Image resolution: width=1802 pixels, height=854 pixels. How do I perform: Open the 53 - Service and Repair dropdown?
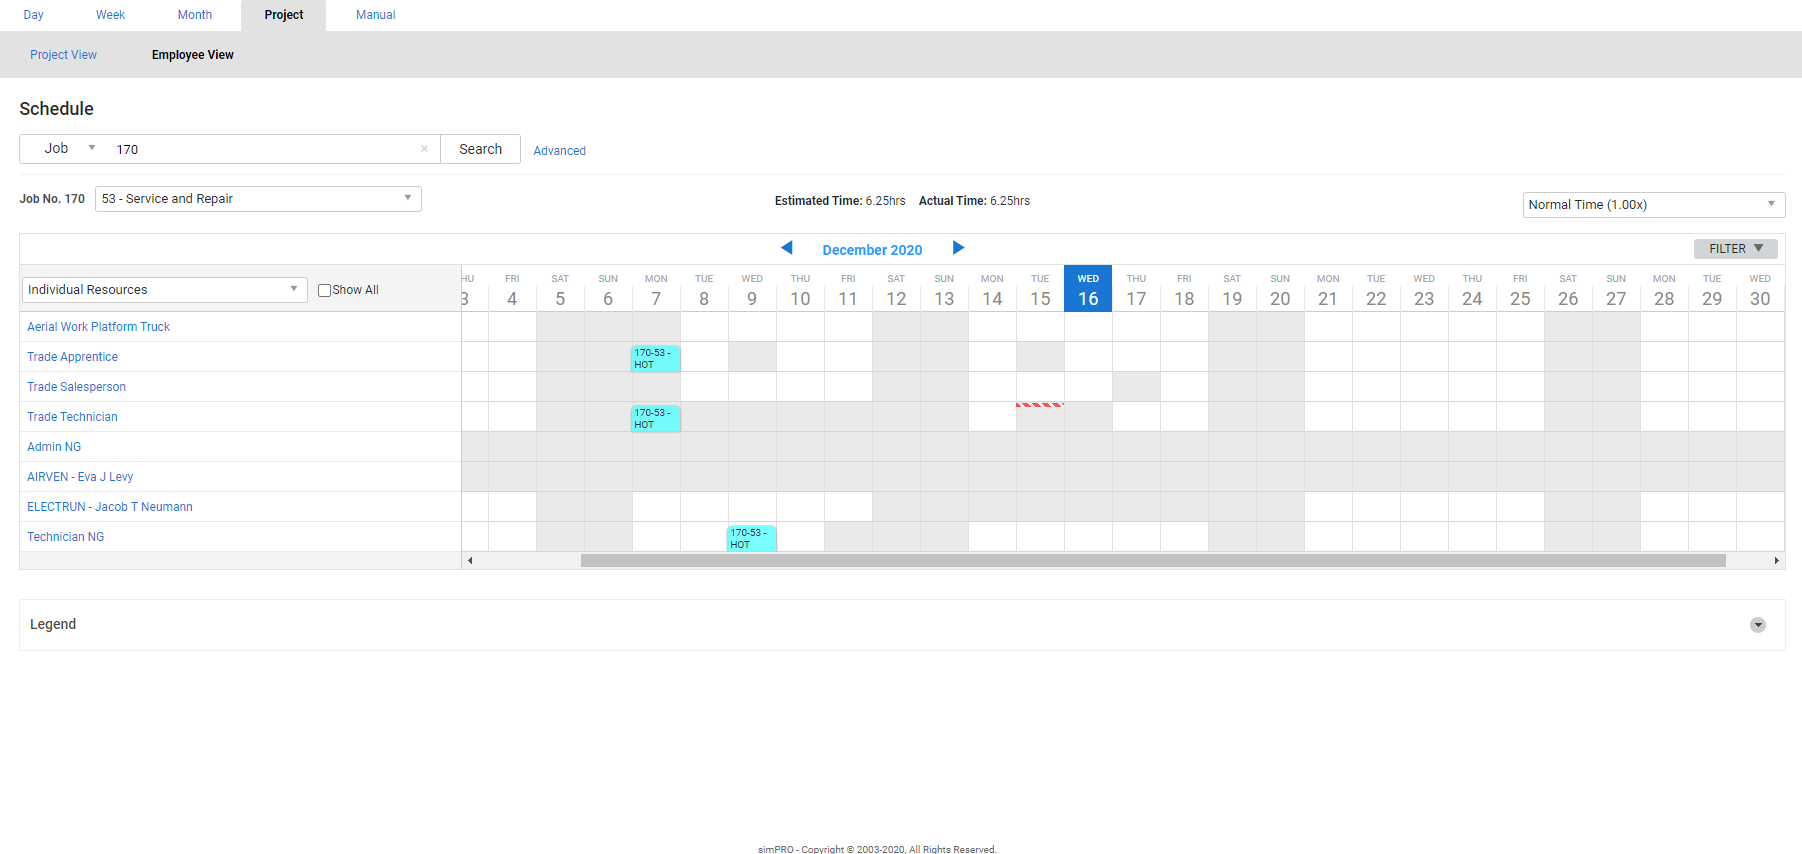(x=258, y=199)
